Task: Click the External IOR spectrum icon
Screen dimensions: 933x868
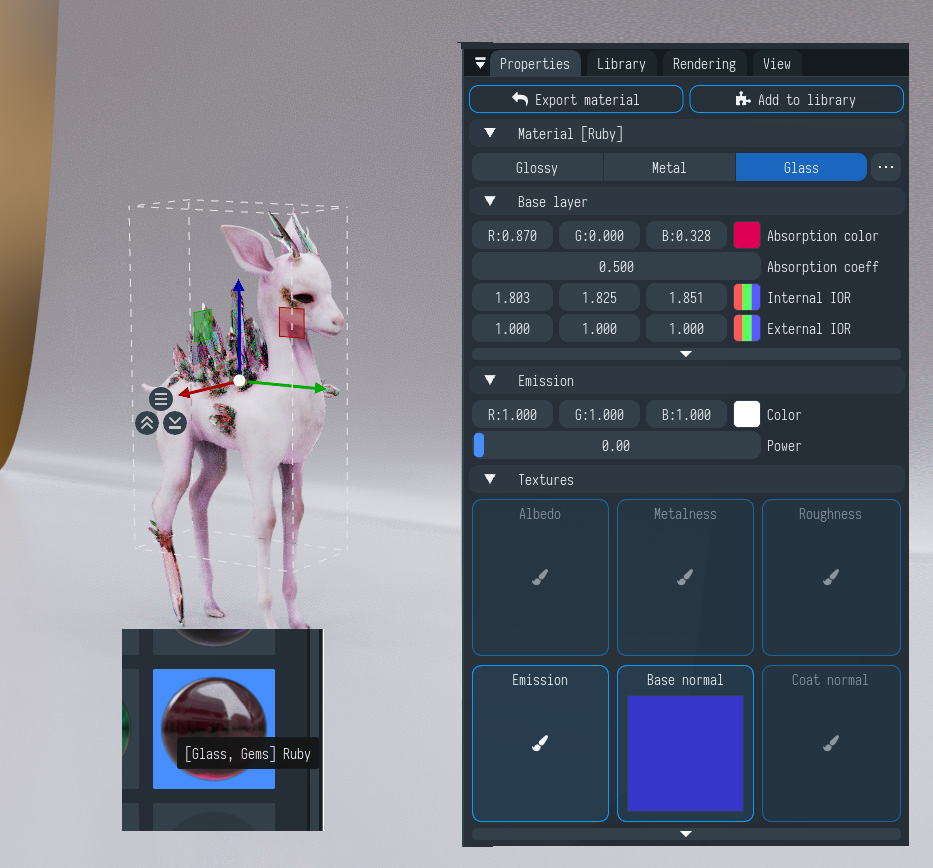Action: click(x=747, y=329)
